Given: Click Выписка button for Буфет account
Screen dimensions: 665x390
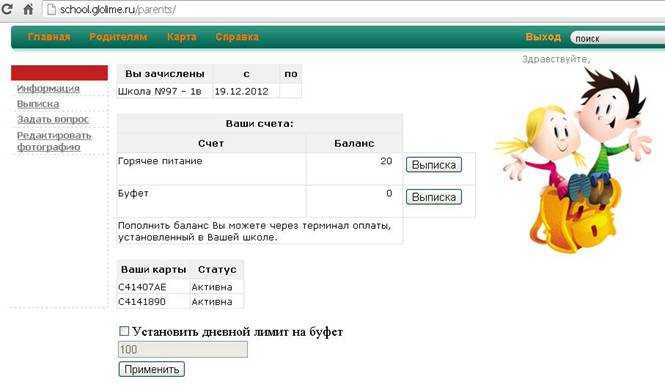Looking at the screenshot, I should [434, 197].
